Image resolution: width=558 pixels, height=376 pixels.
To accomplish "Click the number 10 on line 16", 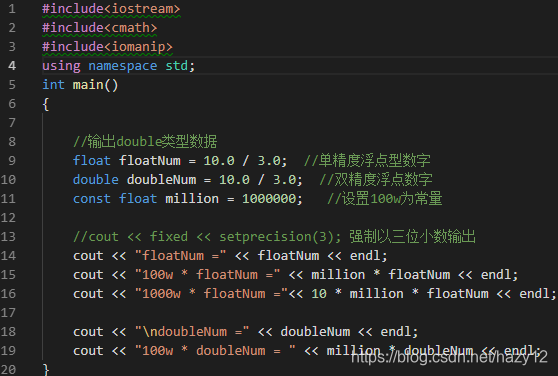I will tap(319, 293).
